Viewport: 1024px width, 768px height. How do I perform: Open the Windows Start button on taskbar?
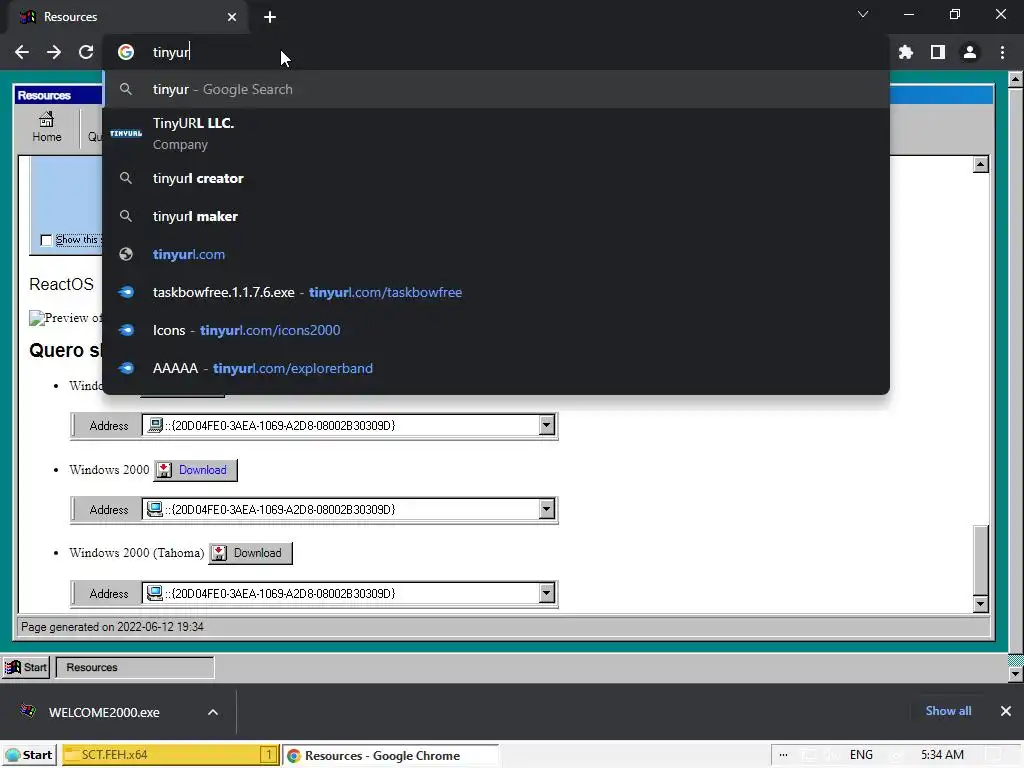tap(29, 755)
